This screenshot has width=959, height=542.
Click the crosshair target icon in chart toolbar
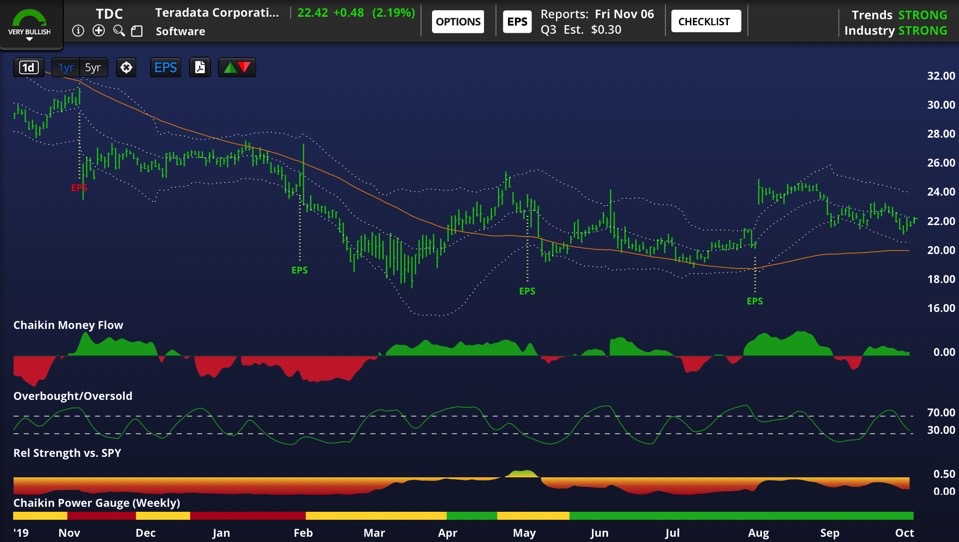(x=126, y=68)
